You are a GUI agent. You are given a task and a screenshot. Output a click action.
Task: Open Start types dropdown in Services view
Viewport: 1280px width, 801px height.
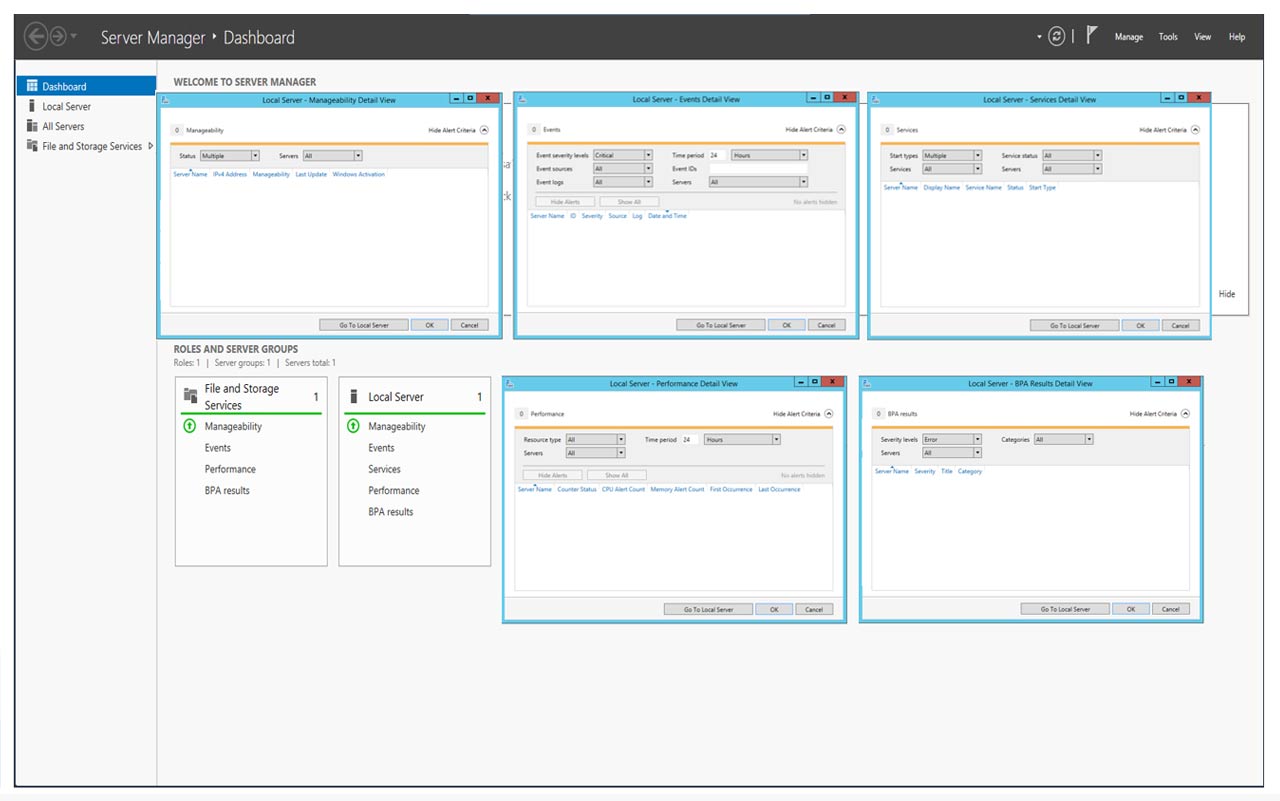click(x=952, y=156)
